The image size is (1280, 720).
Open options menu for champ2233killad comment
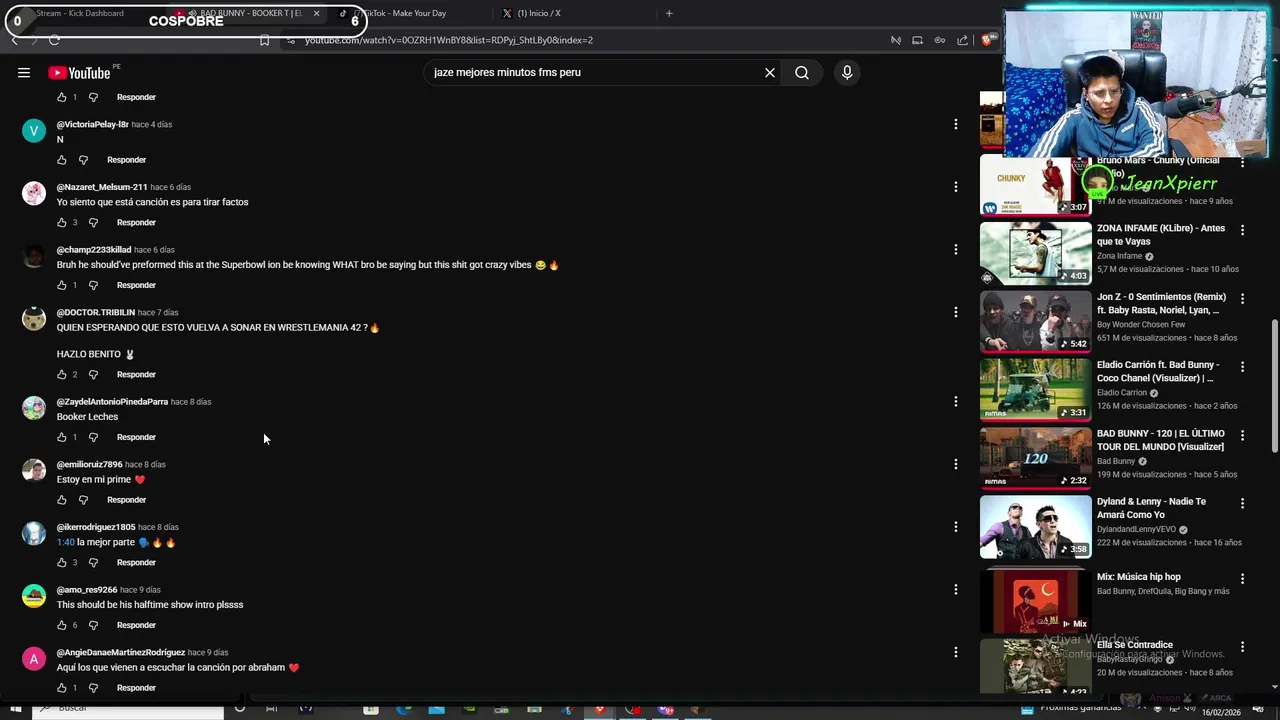pos(955,249)
